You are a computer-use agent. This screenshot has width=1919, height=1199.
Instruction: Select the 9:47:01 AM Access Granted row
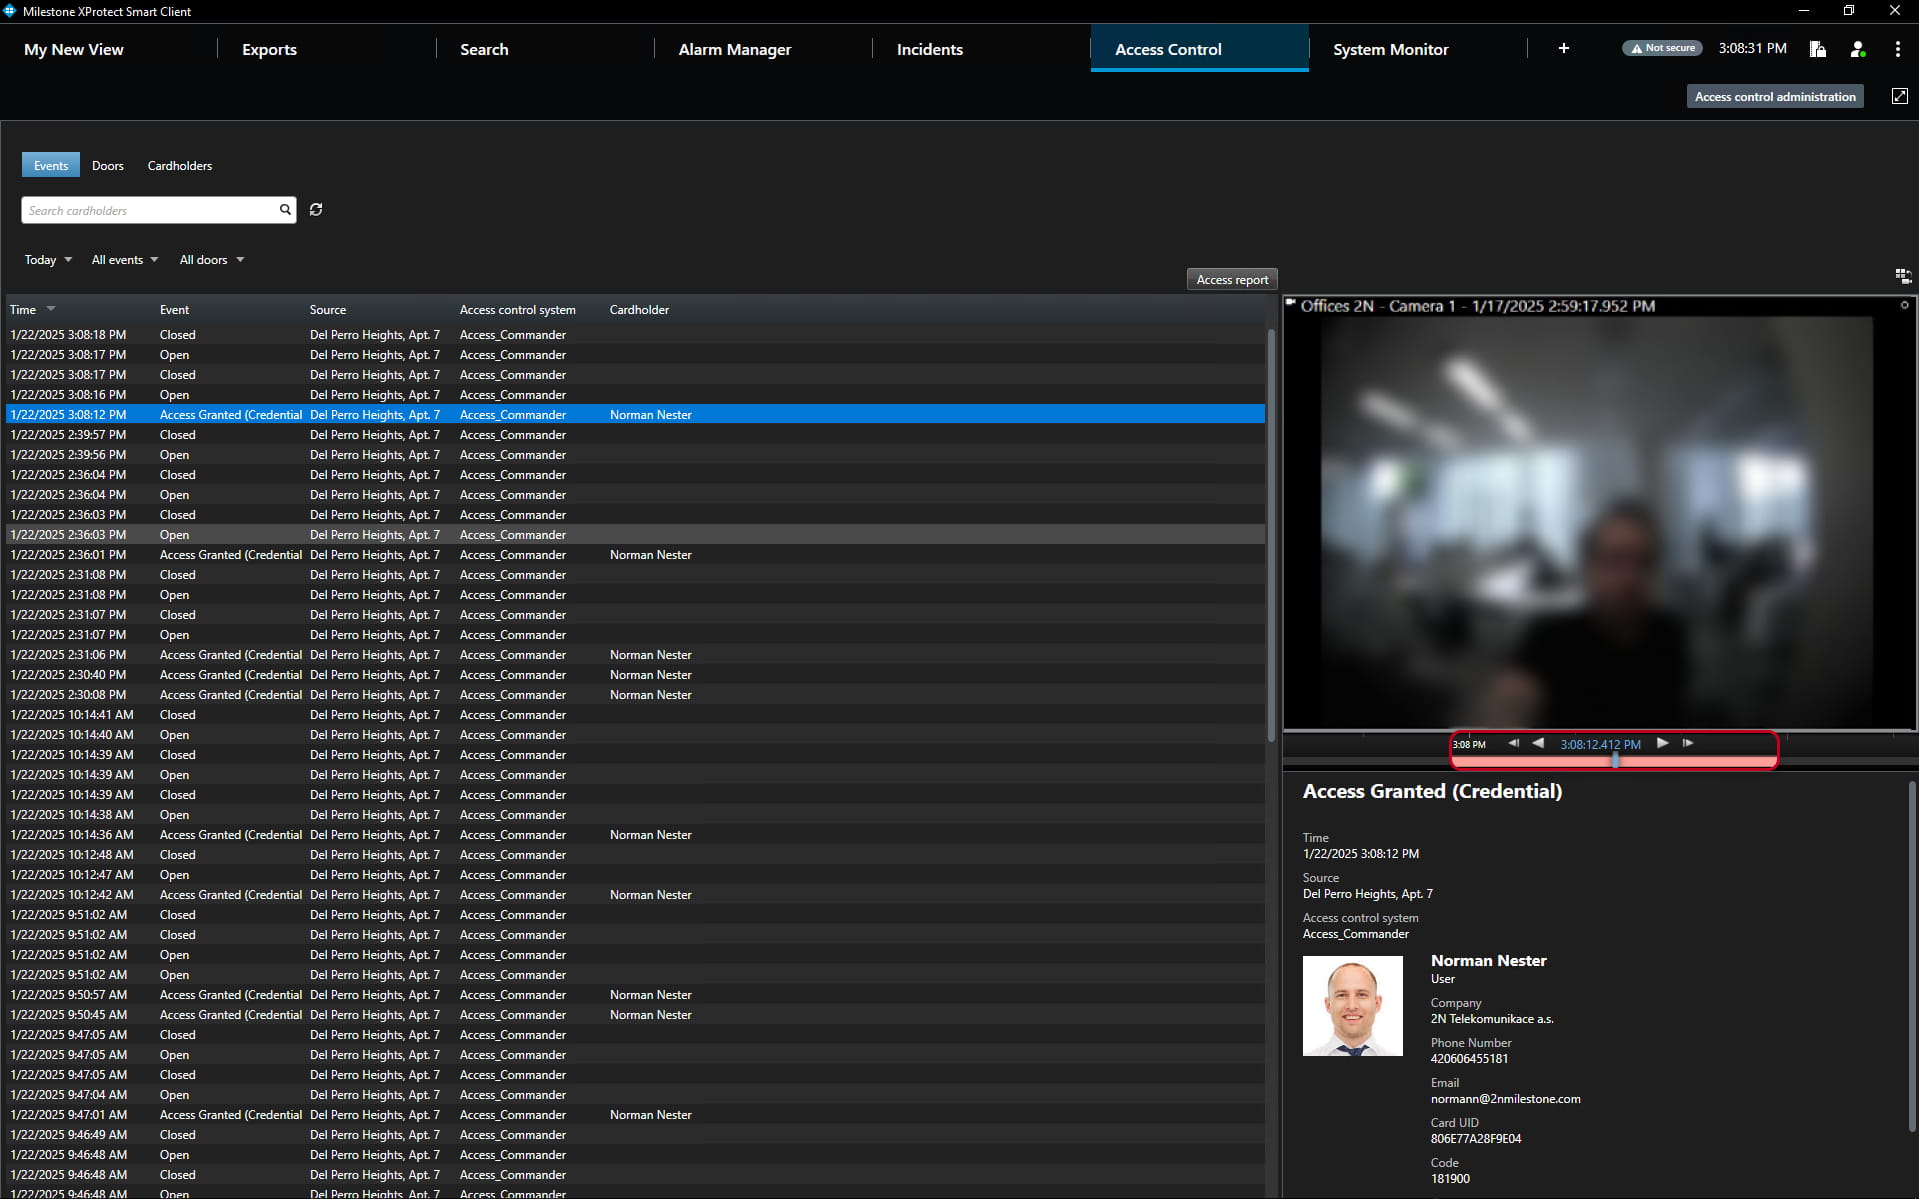(x=636, y=1115)
